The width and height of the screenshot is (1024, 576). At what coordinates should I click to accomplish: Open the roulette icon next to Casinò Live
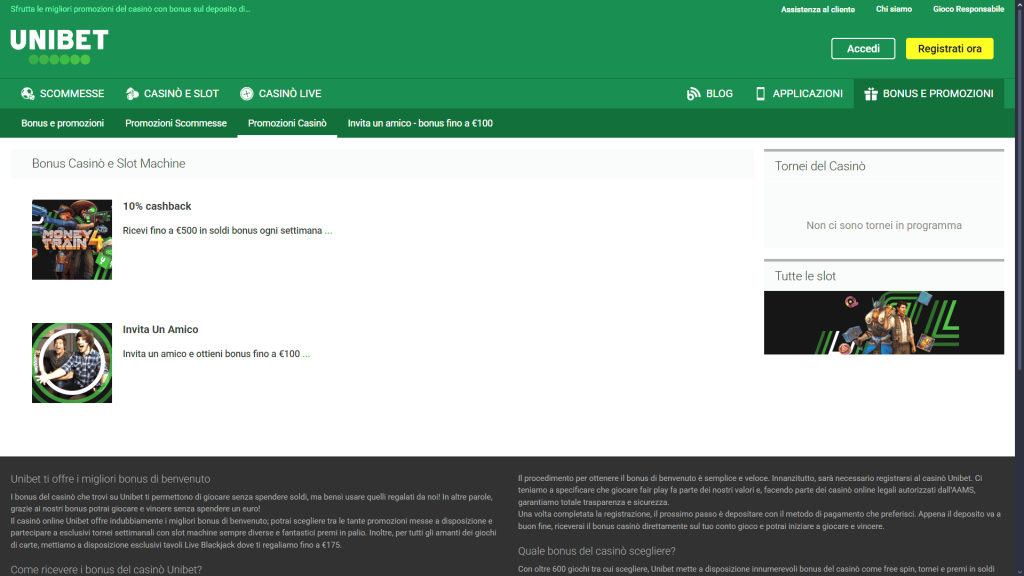pos(245,93)
